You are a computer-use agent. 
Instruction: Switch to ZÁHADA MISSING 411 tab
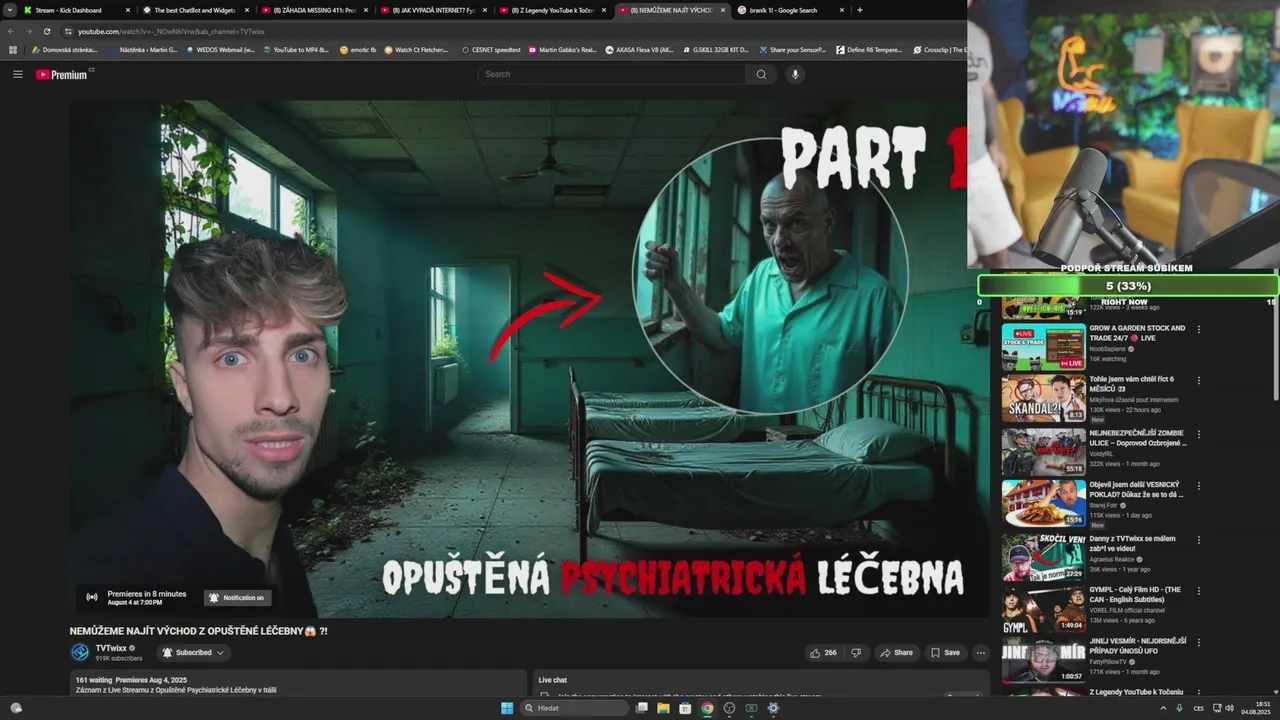click(x=314, y=10)
